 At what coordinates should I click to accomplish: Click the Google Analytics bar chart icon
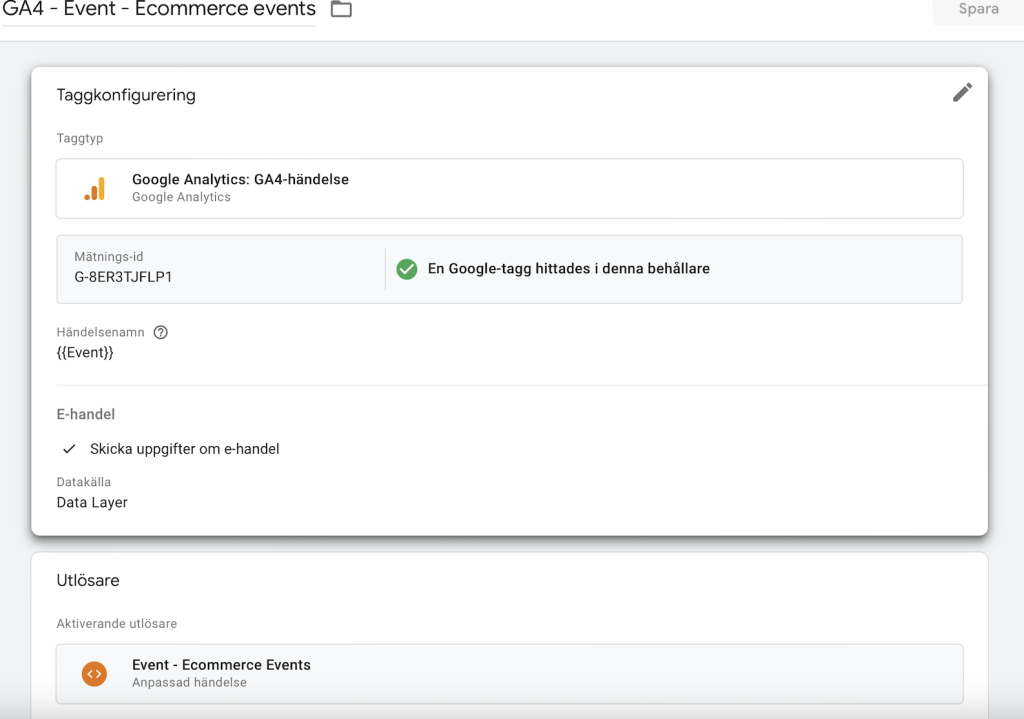tap(95, 189)
